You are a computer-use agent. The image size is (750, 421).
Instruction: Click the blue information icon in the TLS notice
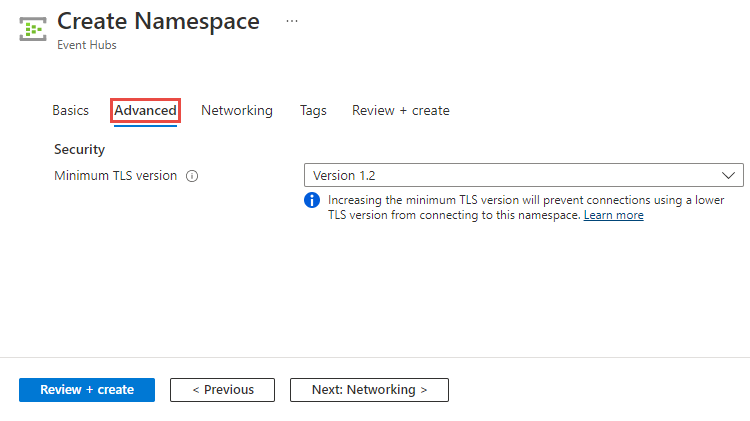pos(312,200)
